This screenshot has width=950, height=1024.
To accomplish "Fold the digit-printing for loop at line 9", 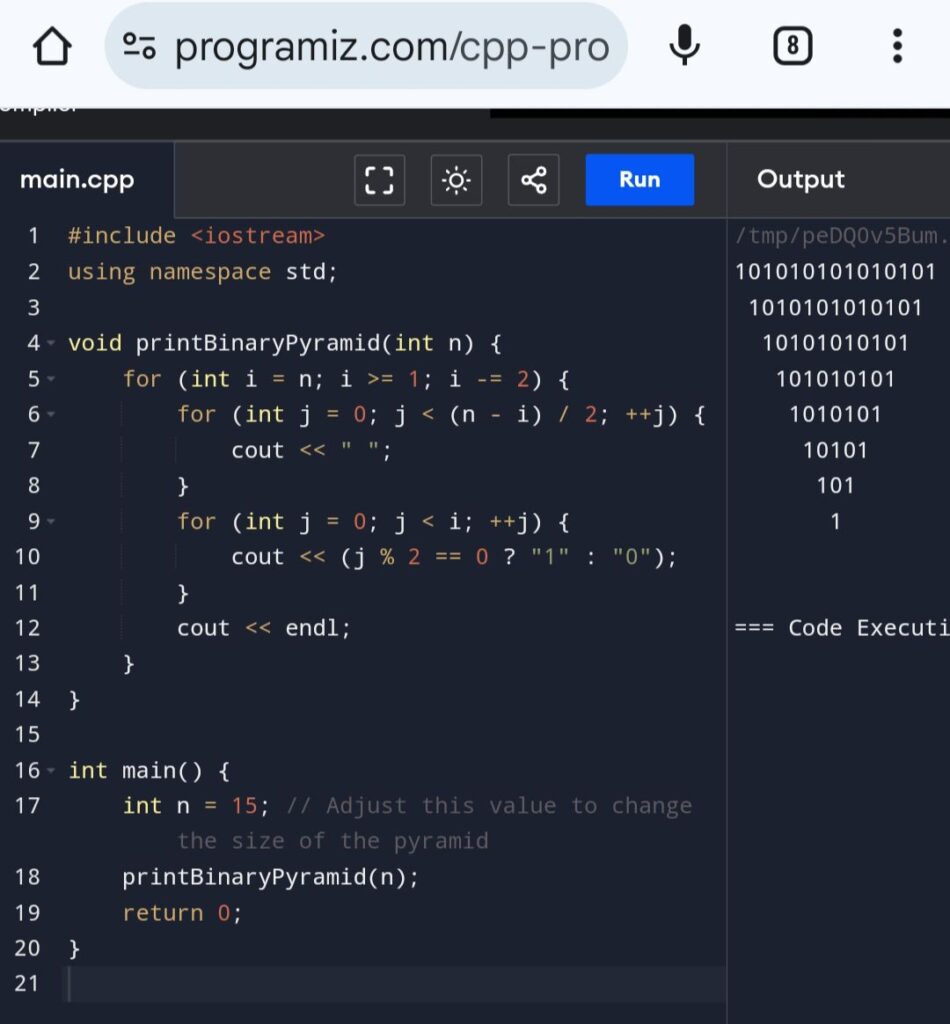I will click(x=51, y=522).
